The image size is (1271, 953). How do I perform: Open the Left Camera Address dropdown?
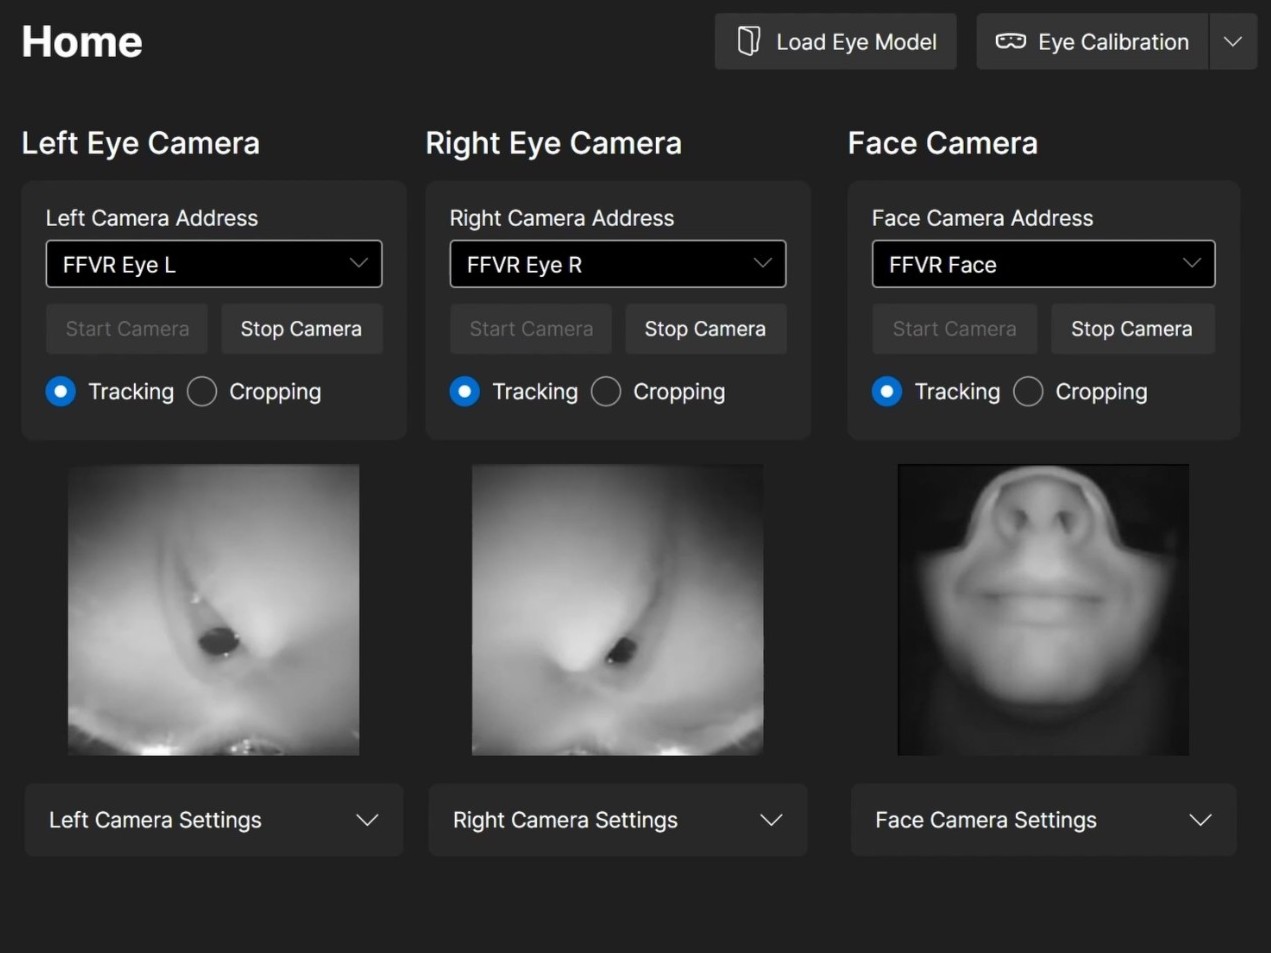pos(214,264)
